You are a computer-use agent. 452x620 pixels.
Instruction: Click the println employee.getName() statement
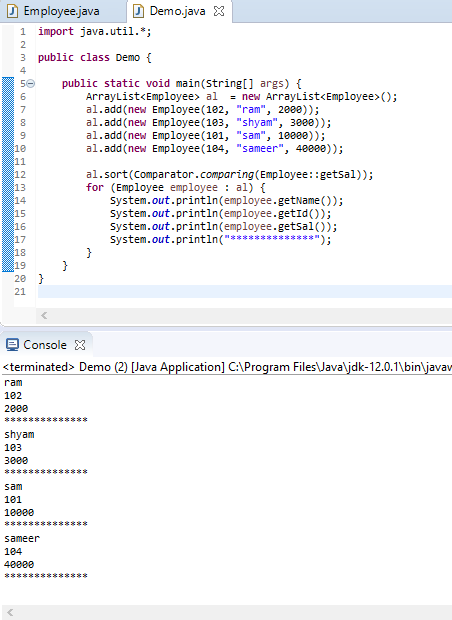227,200
